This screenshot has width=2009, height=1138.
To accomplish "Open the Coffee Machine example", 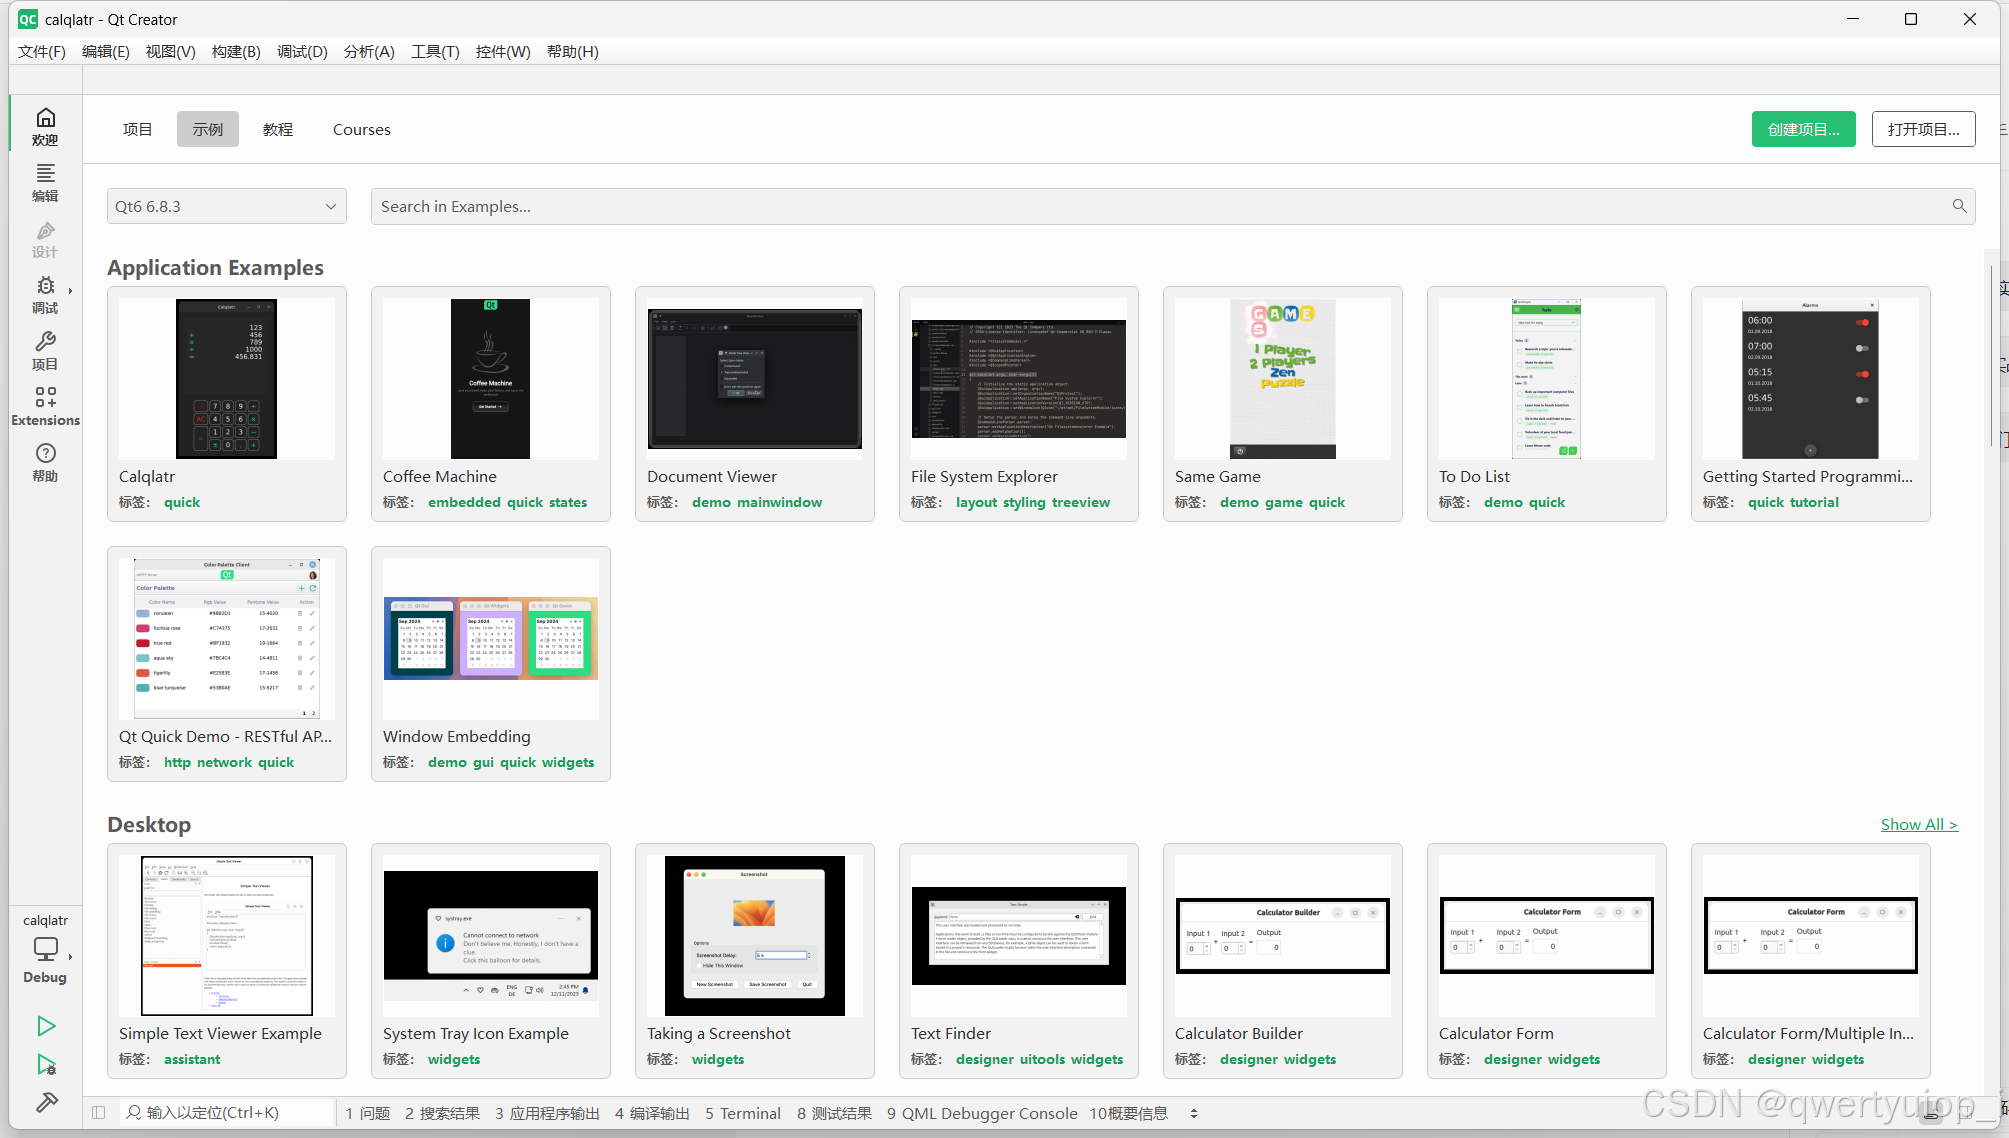I will click(x=491, y=404).
